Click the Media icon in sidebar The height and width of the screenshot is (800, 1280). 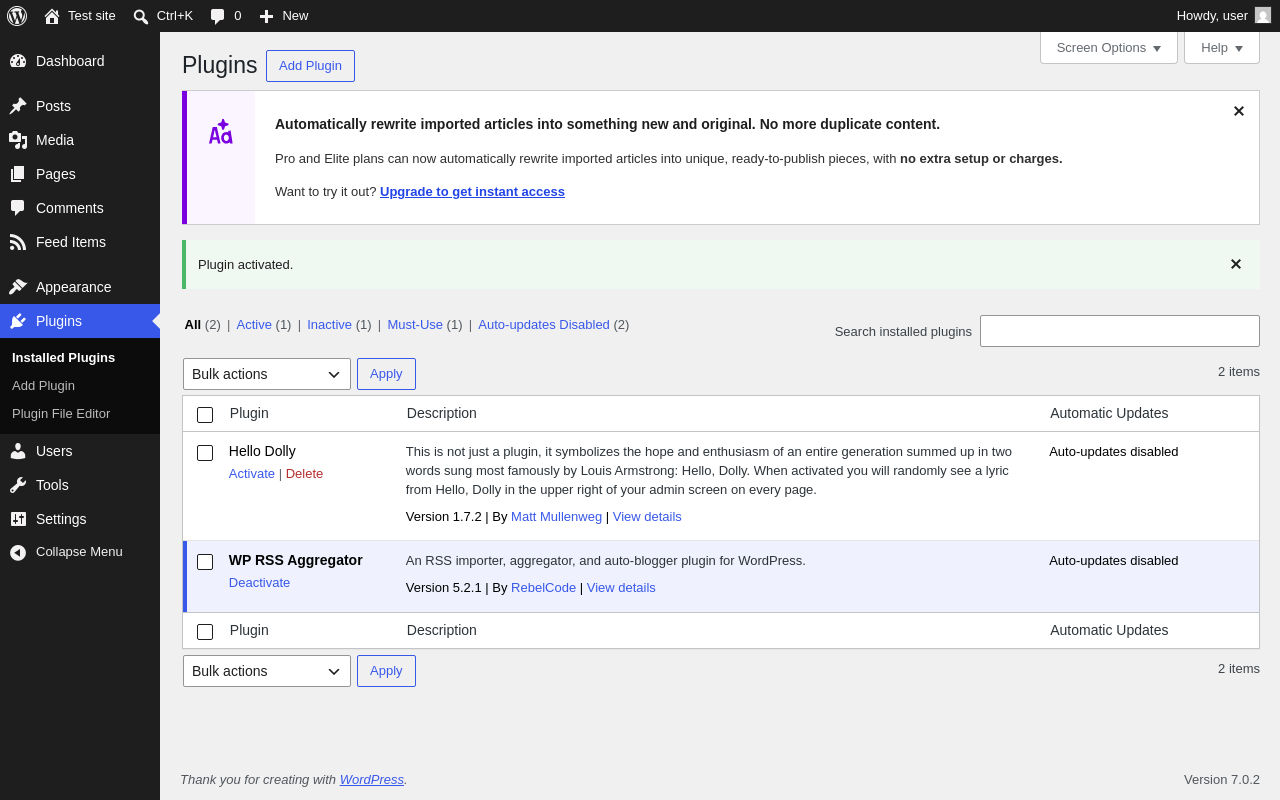tap(18, 140)
